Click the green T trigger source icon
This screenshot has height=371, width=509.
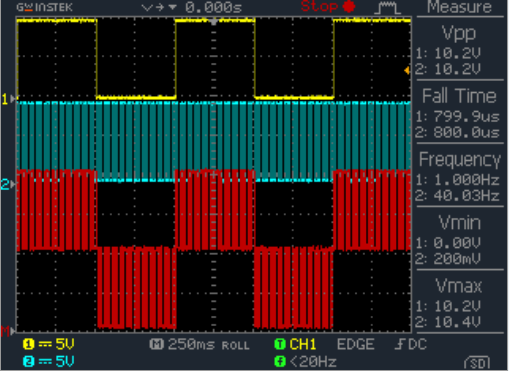point(280,344)
